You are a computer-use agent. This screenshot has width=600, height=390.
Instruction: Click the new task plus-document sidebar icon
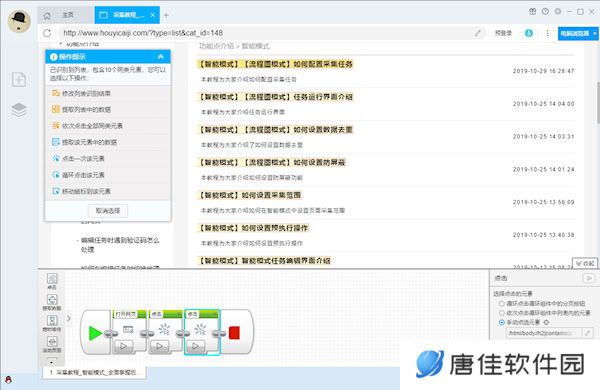pos(19,79)
